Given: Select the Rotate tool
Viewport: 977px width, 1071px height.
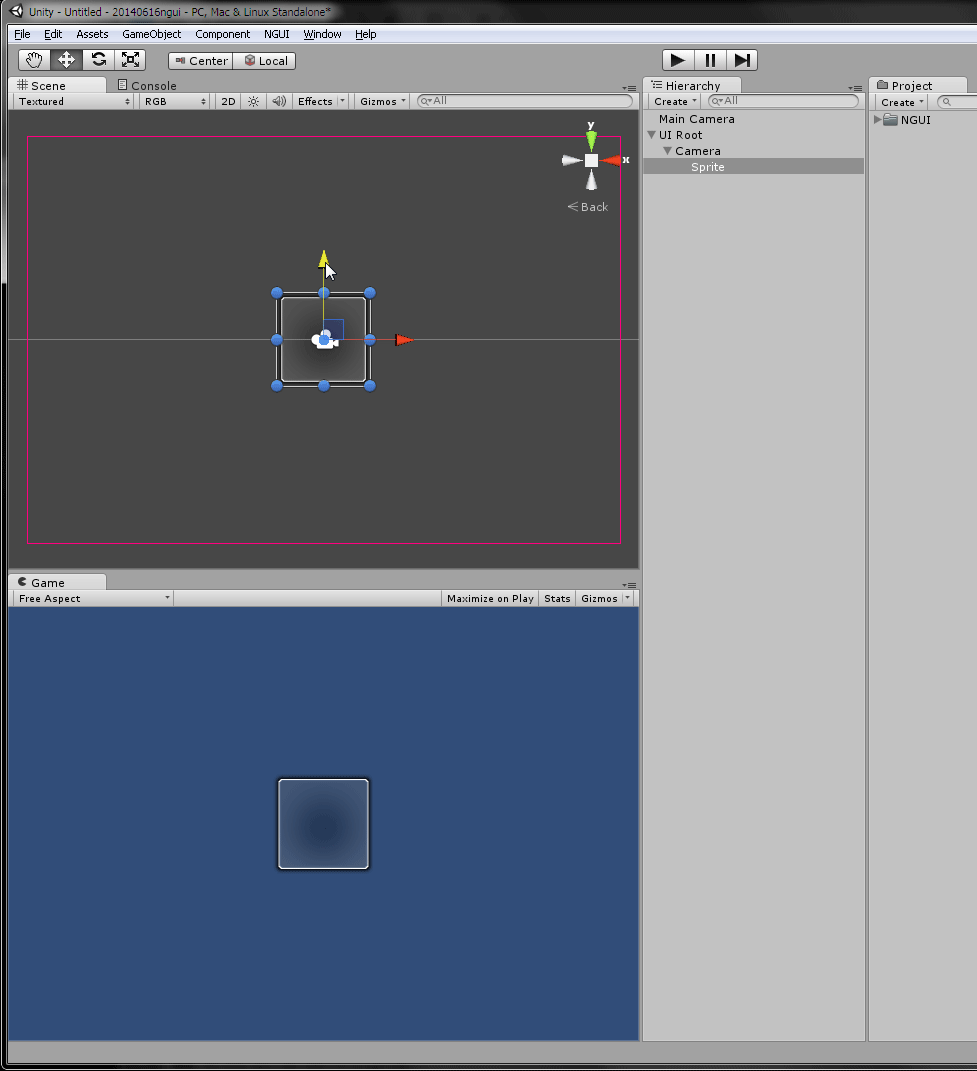Looking at the screenshot, I should point(98,60).
